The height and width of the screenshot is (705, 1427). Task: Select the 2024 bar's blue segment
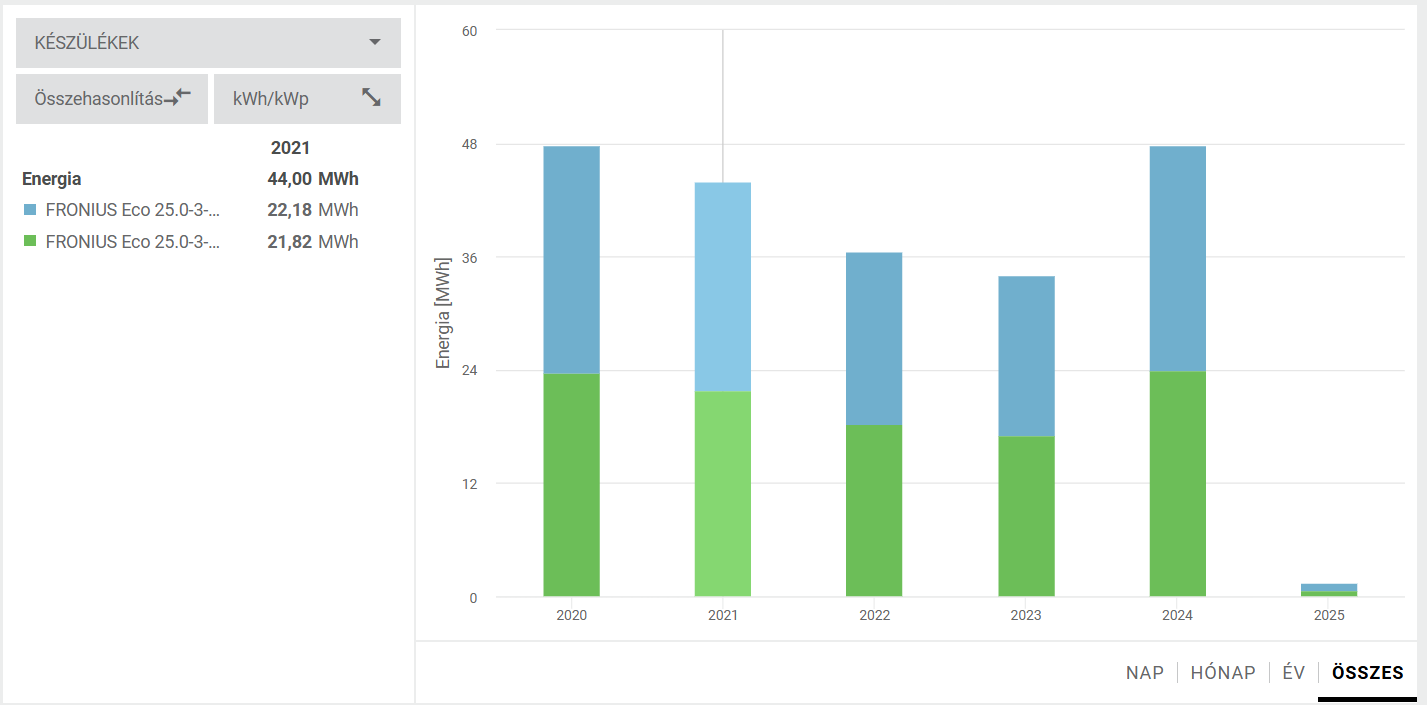[x=1177, y=259]
